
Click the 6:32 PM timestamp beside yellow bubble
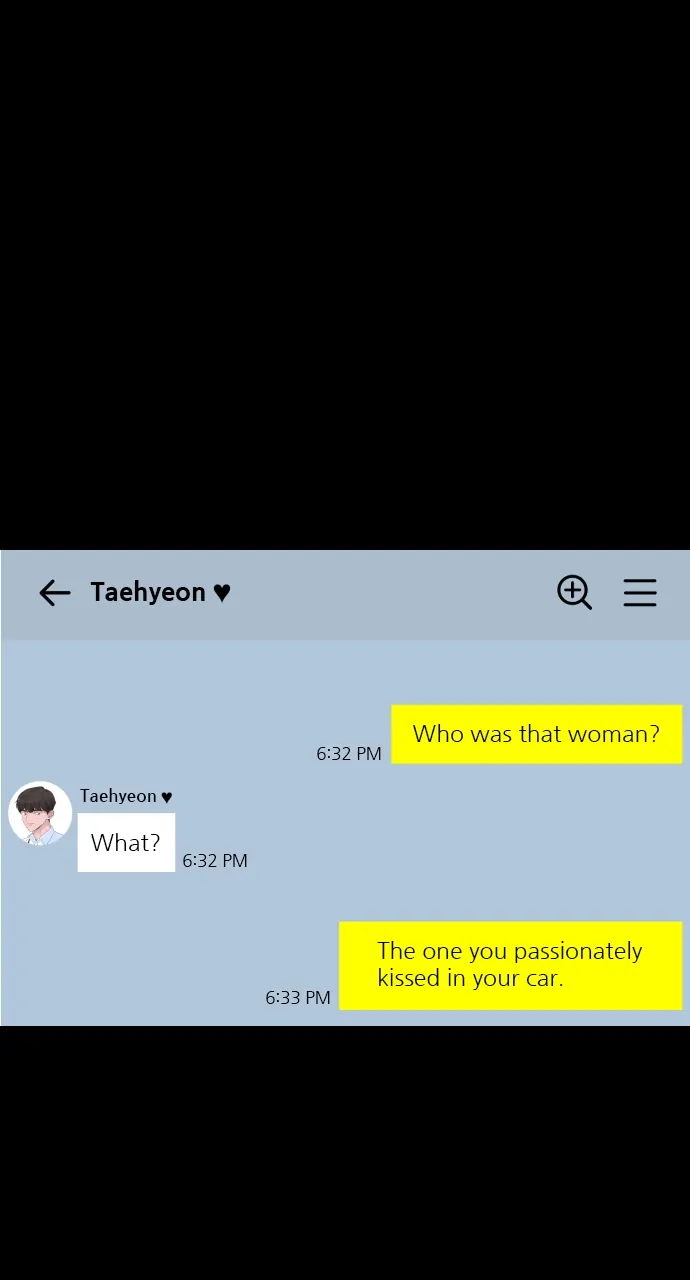[349, 753]
